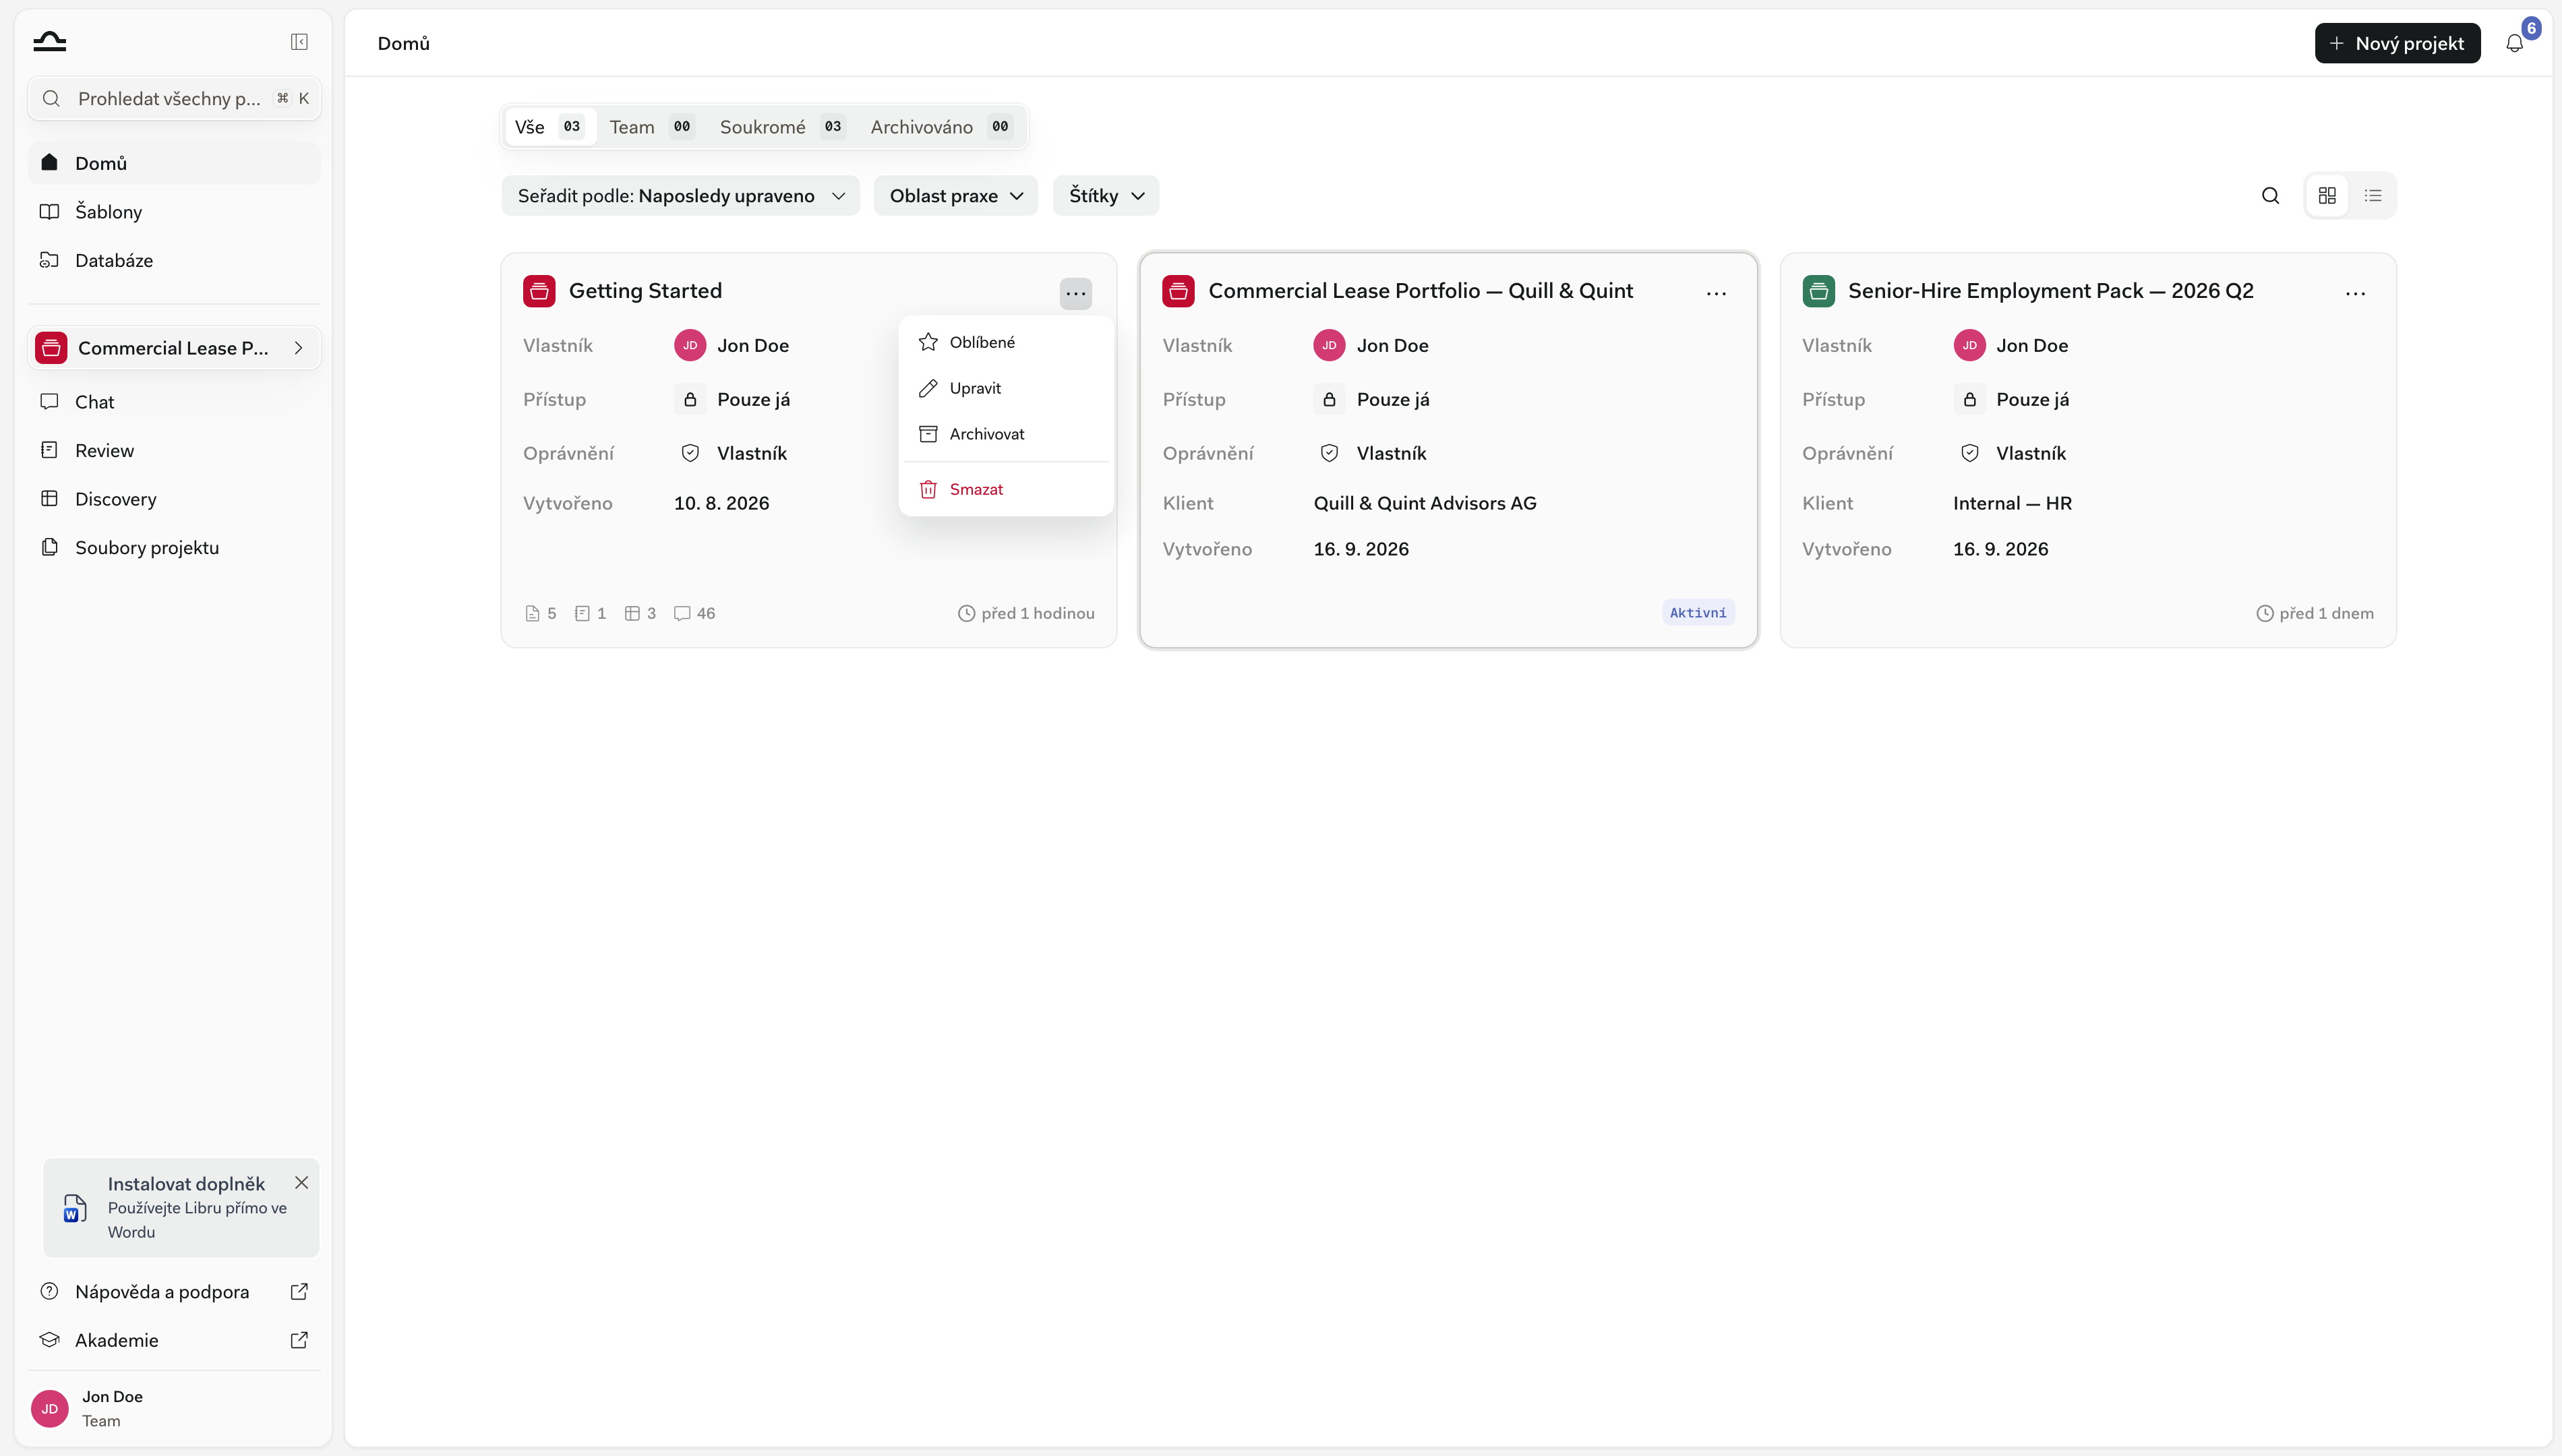The height and width of the screenshot is (1456, 2562).
Task: Switch to the Vše tab
Action: (550, 127)
